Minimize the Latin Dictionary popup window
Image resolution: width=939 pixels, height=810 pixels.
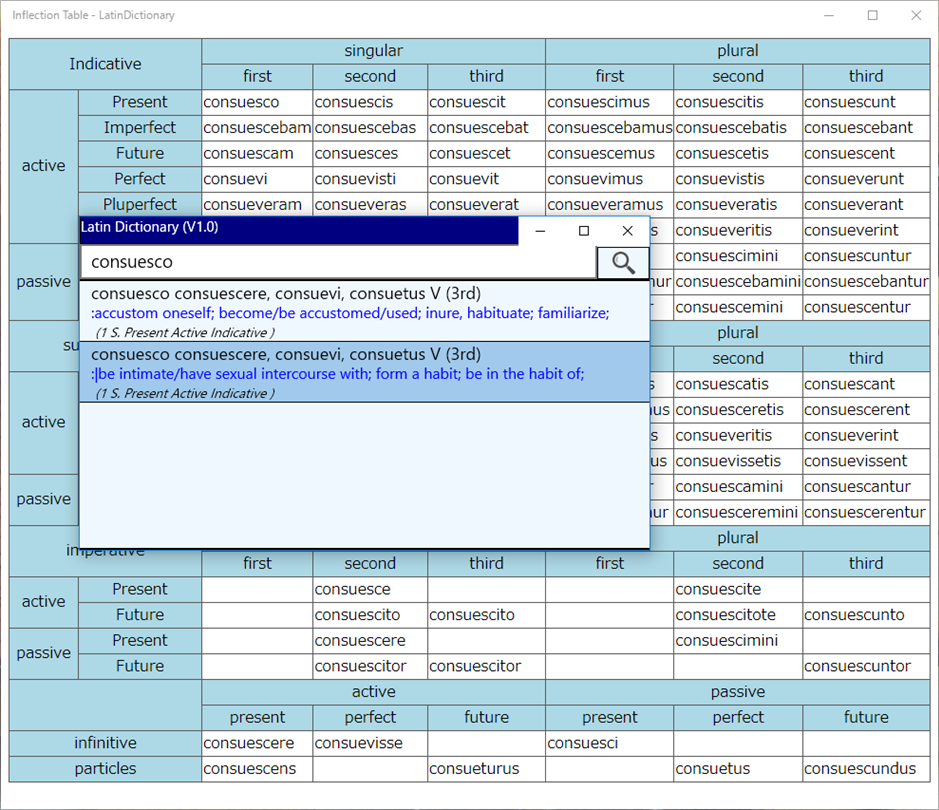pos(540,230)
